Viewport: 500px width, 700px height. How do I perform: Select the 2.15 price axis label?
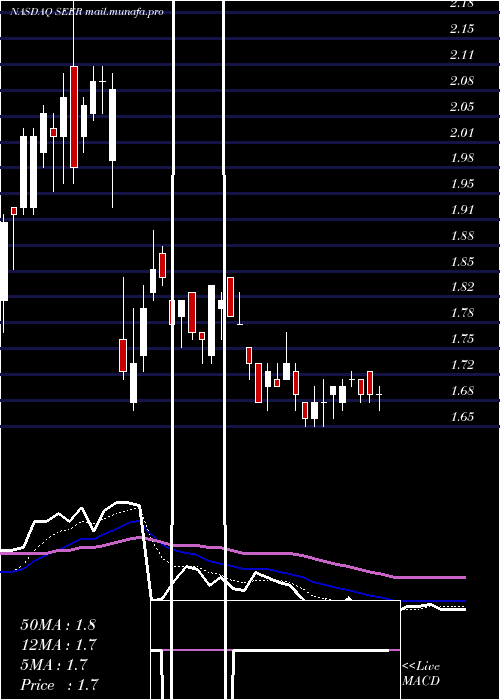(462, 29)
